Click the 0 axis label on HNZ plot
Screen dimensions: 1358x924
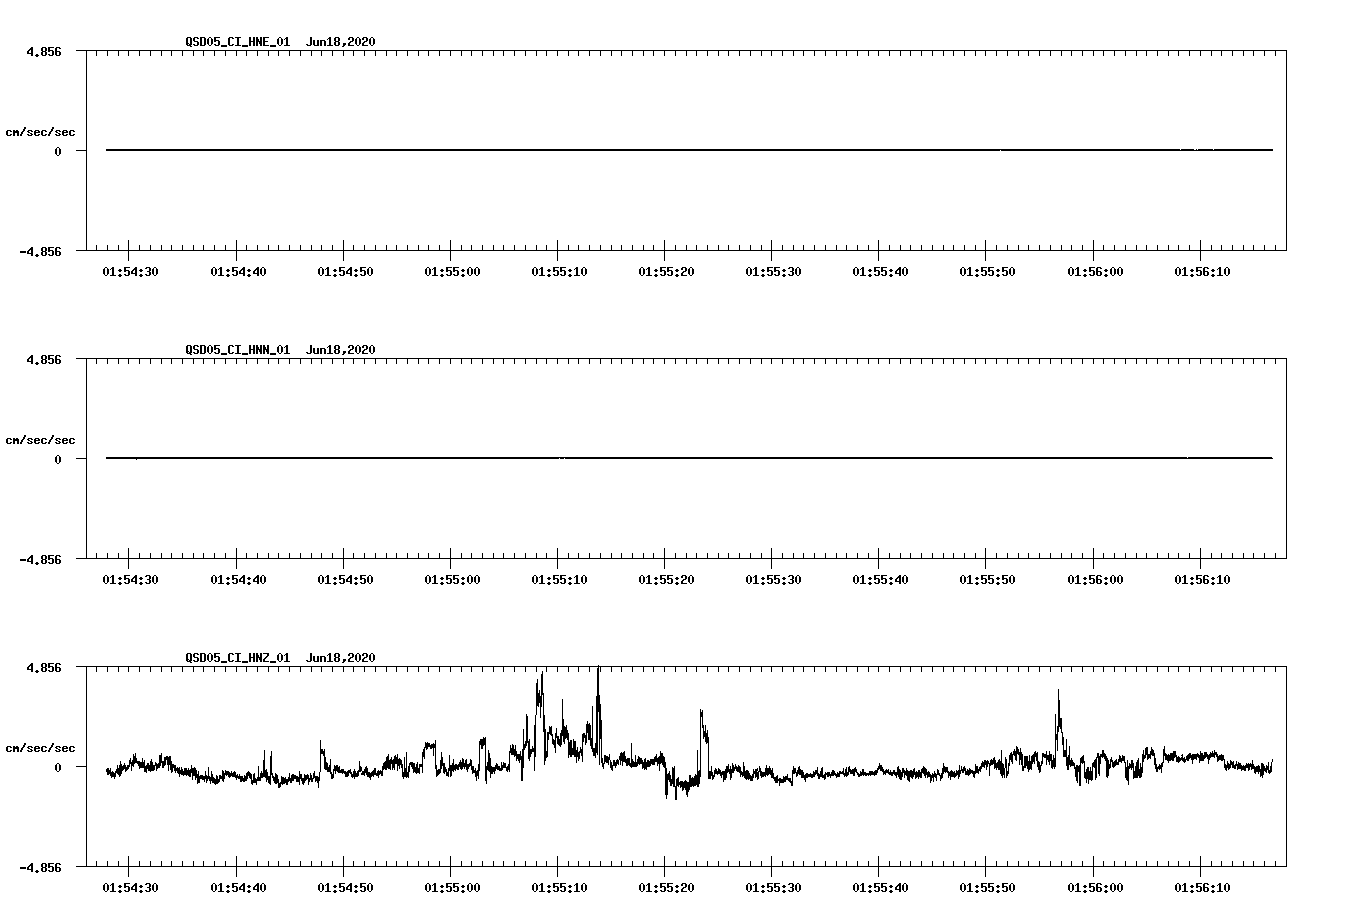click(x=58, y=768)
